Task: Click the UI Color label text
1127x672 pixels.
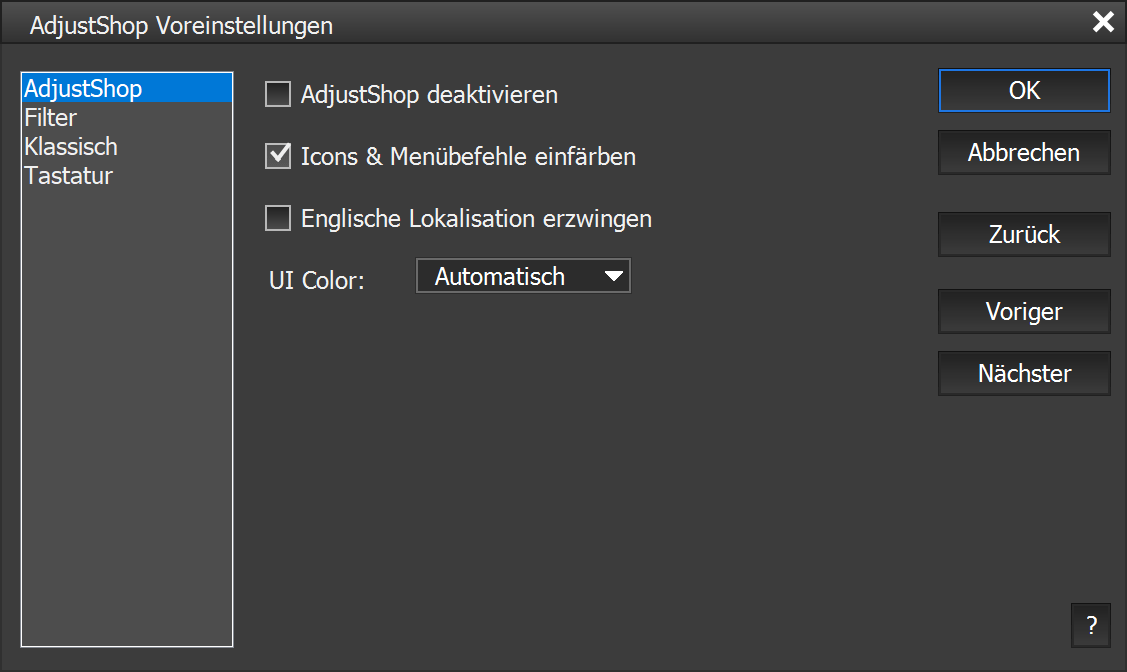Action: [317, 280]
